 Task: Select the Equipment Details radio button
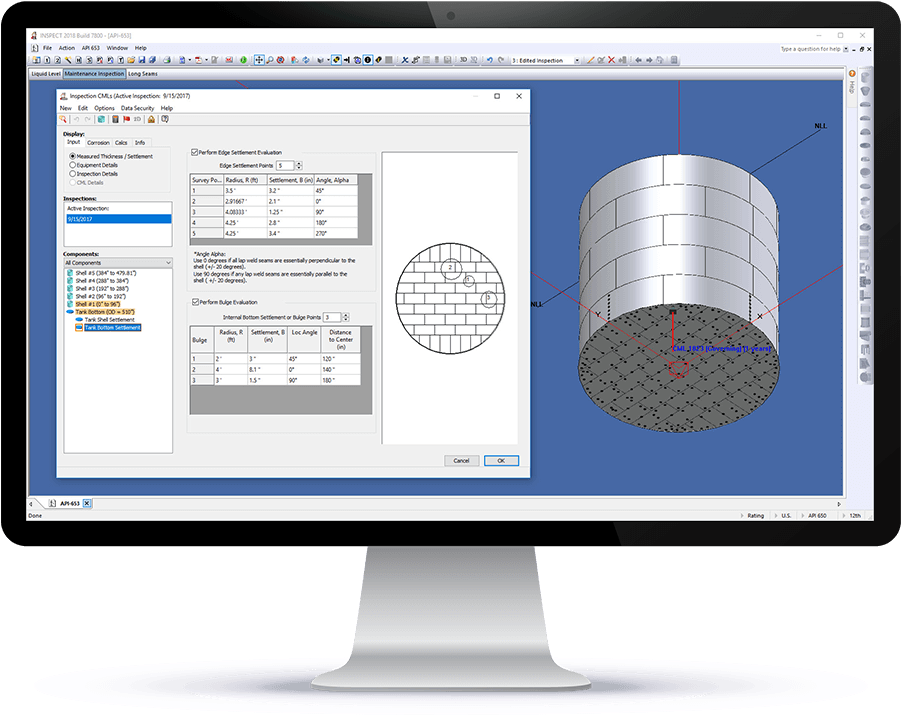(x=73, y=166)
